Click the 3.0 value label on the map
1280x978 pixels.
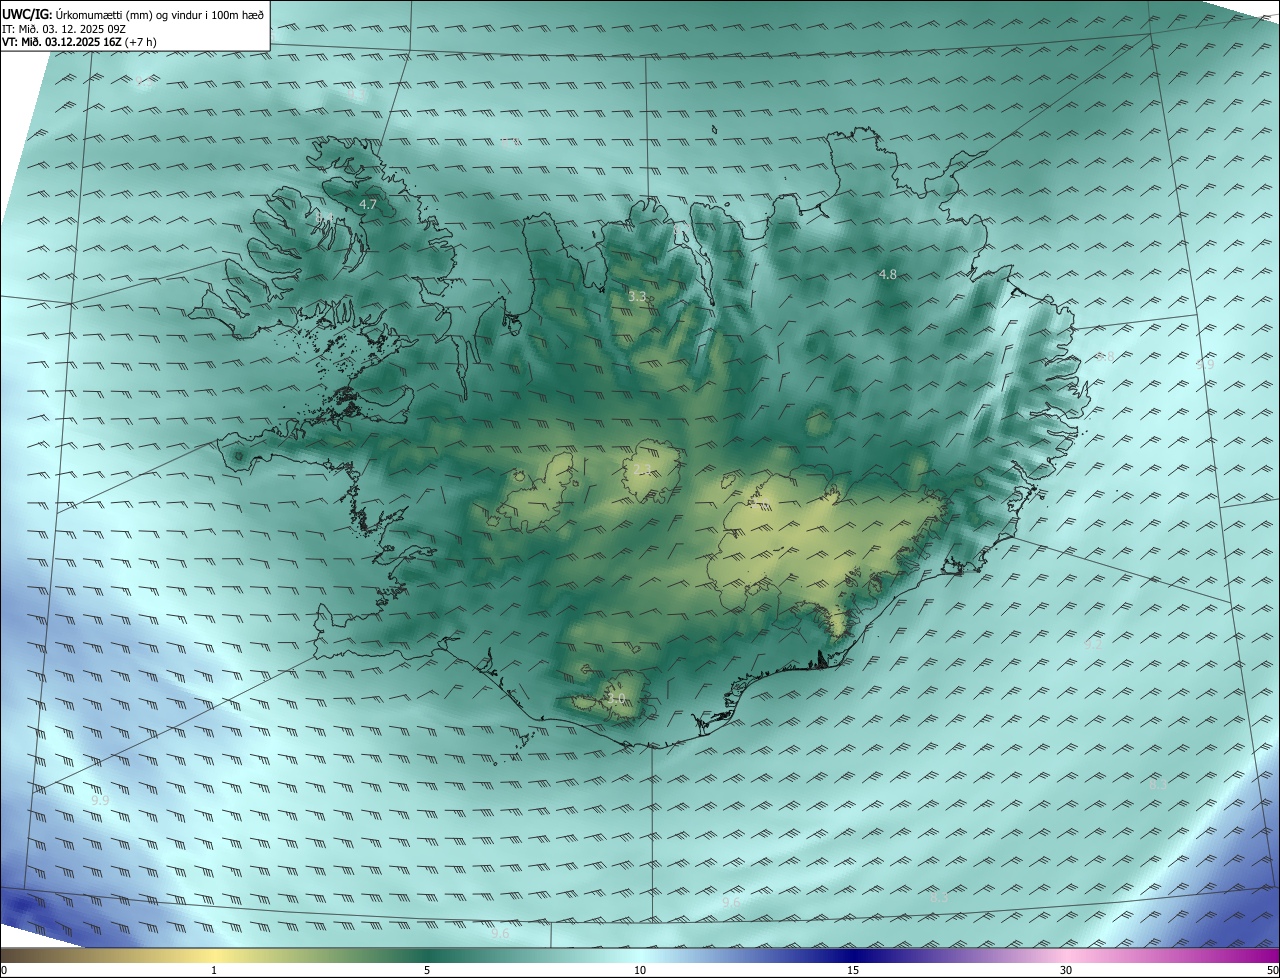[x=616, y=698]
